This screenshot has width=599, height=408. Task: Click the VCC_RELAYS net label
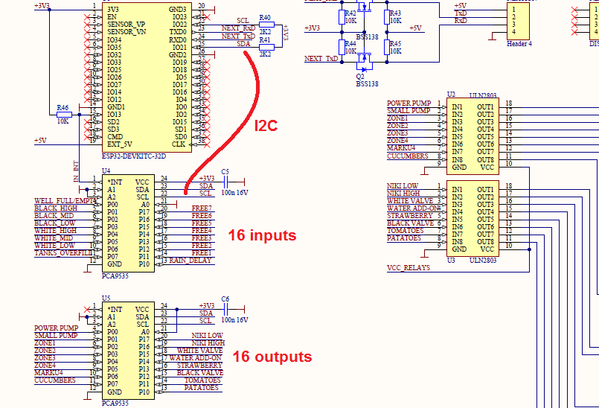(408, 268)
